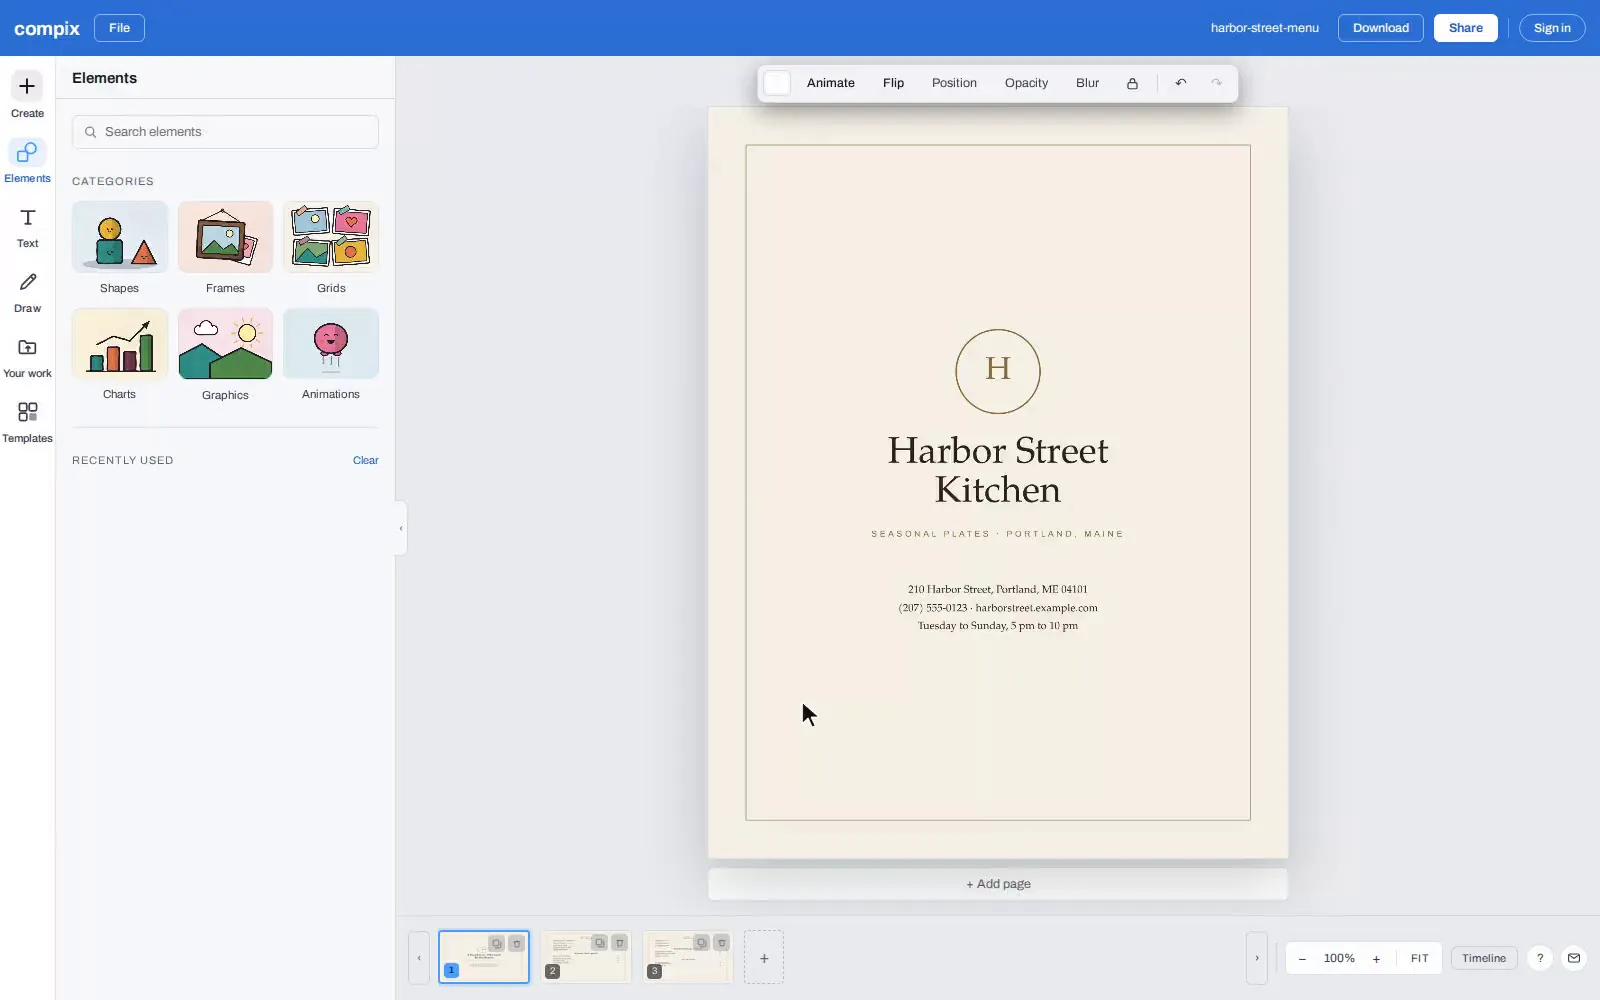The height and width of the screenshot is (1000, 1600).
Task: Collapse the Elements side panel
Action: [401, 528]
